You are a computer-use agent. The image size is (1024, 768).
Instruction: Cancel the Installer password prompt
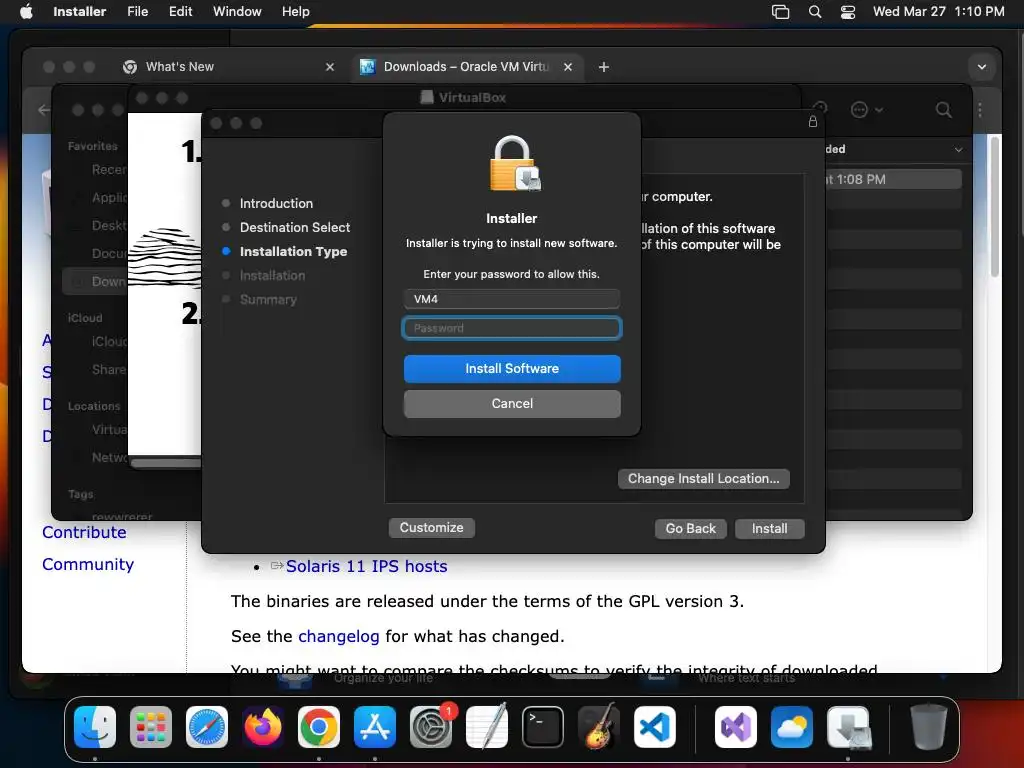[x=512, y=404]
